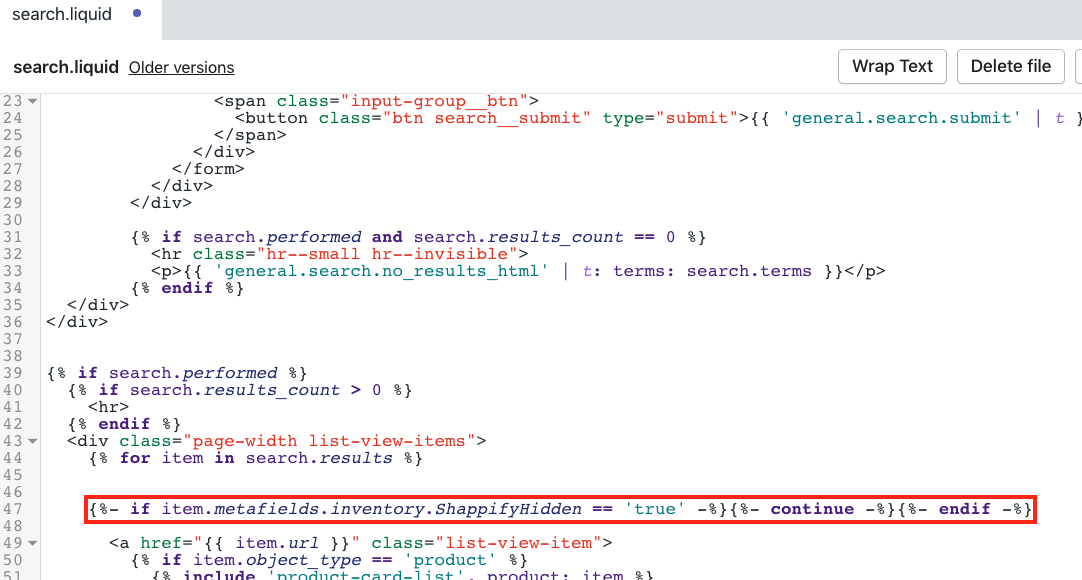Fold the anchor tag block at line 49
This screenshot has width=1082, height=580.
pyautogui.click(x=33, y=544)
